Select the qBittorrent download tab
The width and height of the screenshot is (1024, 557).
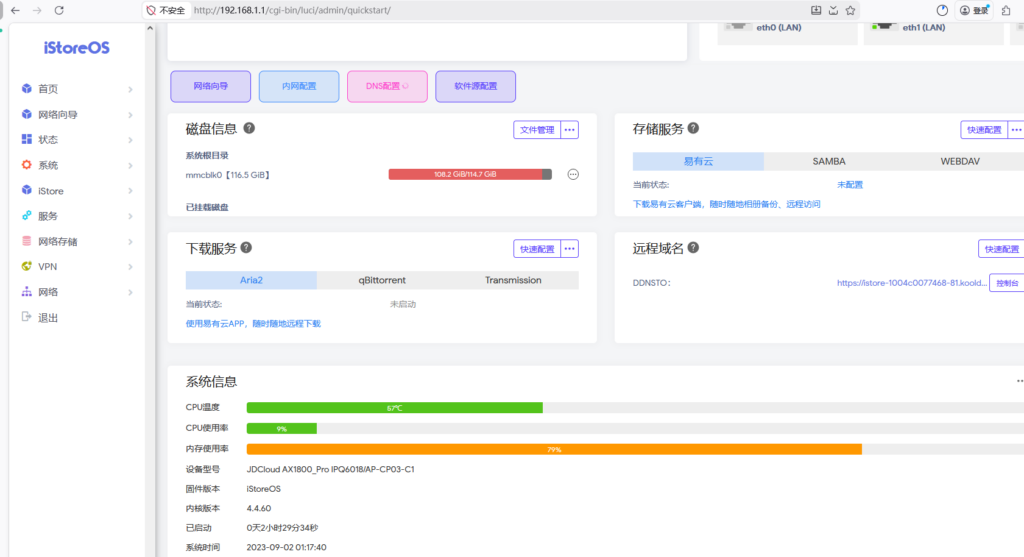(x=382, y=280)
